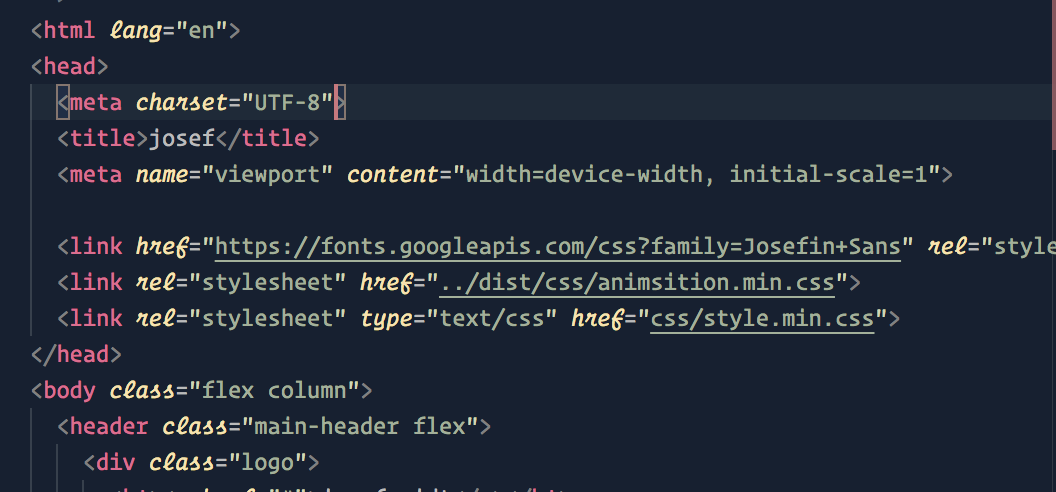Click the type attribute name
Image resolution: width=1056 pixels, height=492 pixels.
point(387,318)
